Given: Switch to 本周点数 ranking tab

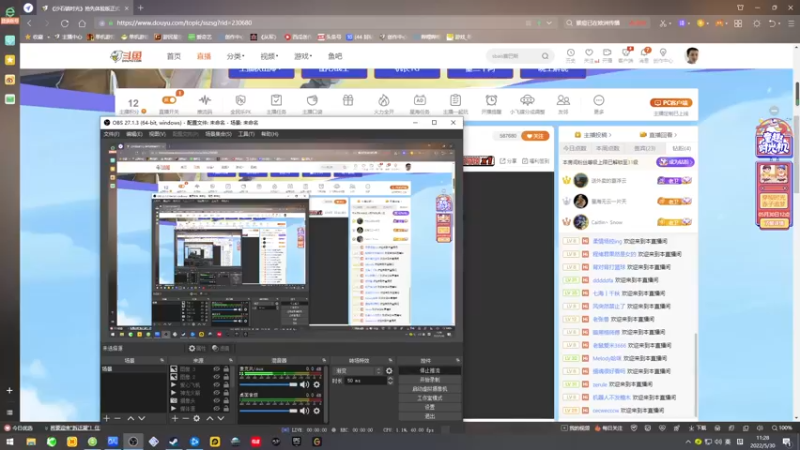Looking at the screenshot, I should pos(607,148).
